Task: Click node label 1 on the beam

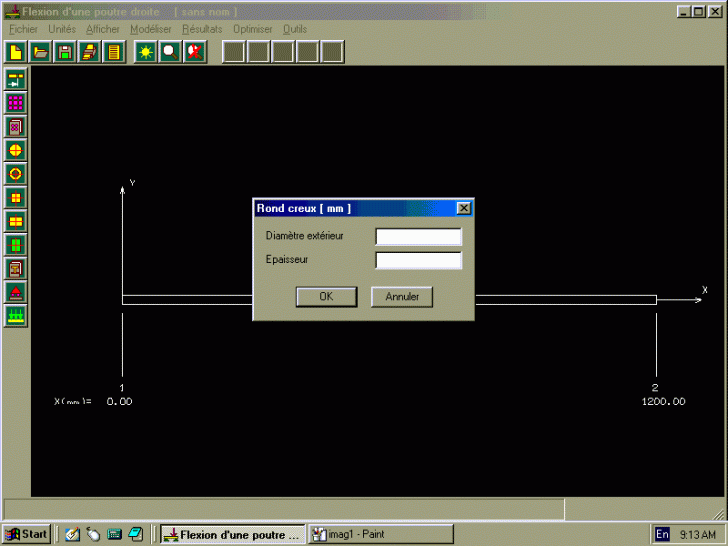Action: [x=122, y=388]
